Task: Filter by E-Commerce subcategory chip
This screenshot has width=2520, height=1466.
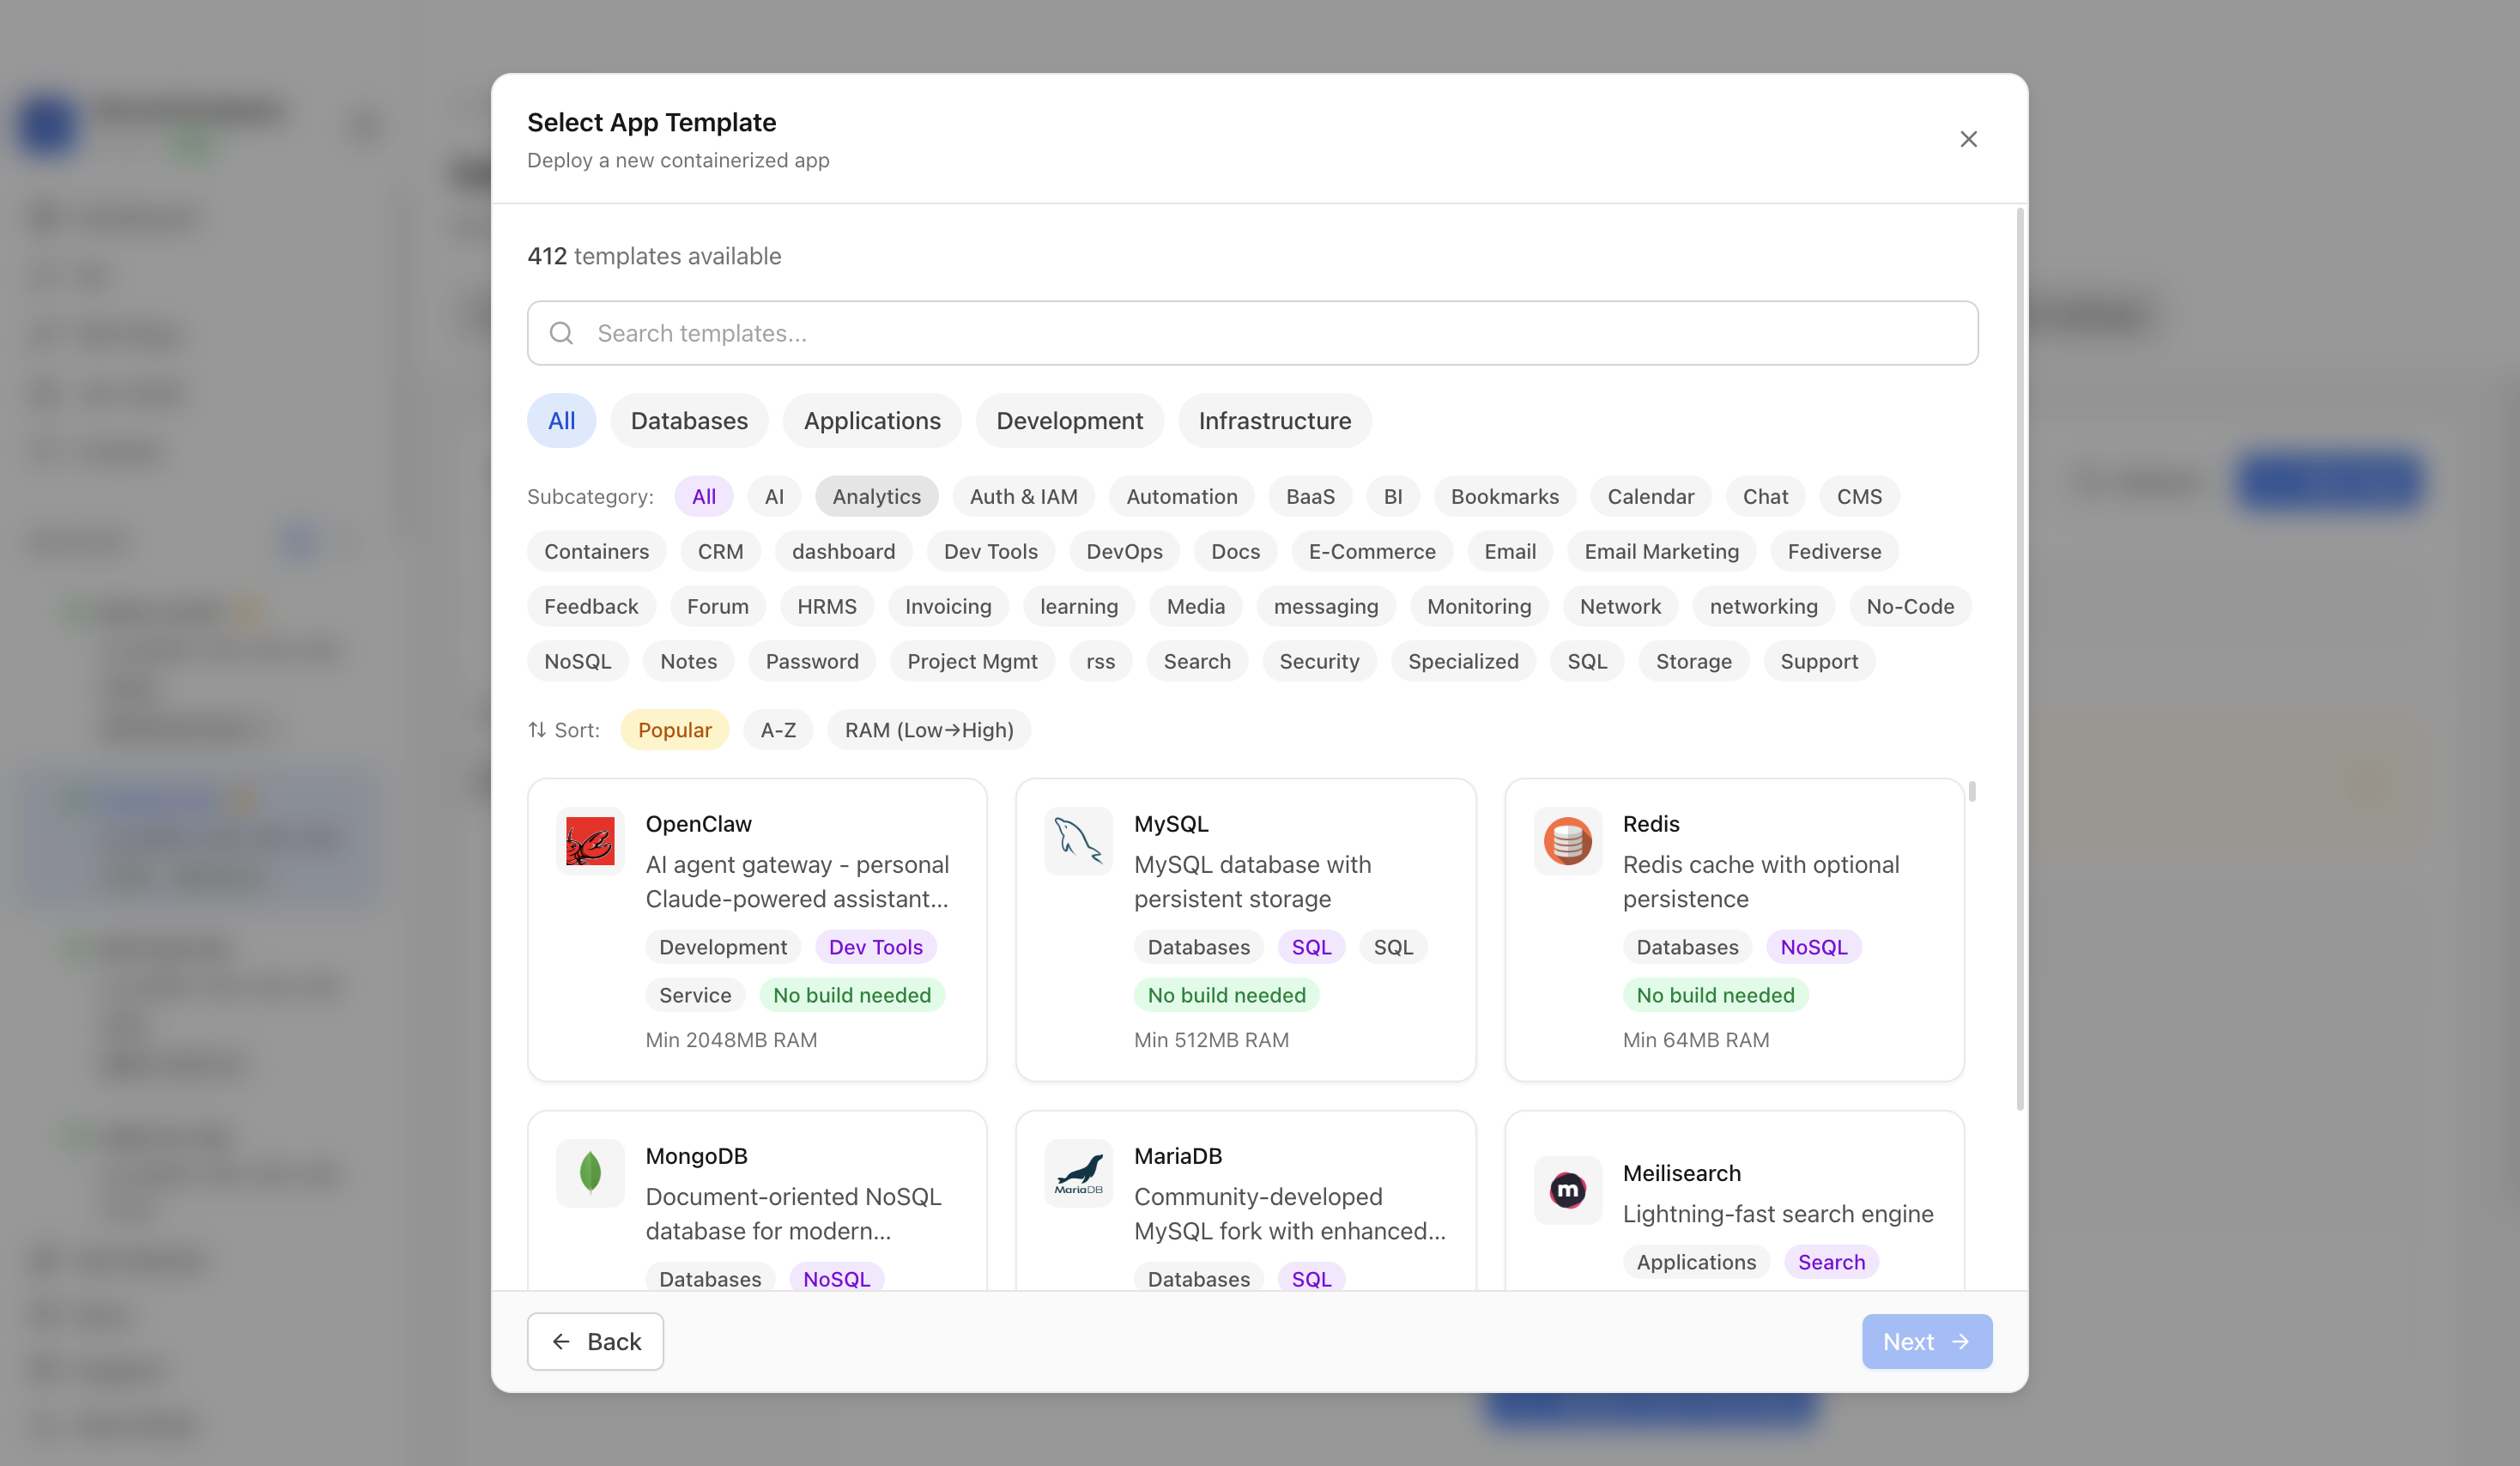Action: pyautogui.click(x=1372, y=552)
